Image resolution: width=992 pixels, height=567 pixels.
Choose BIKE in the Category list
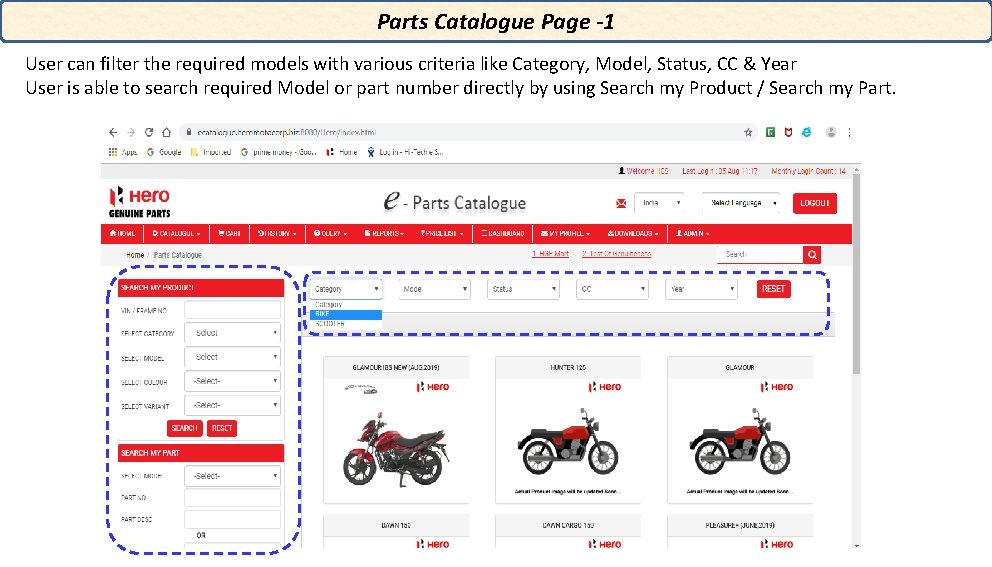click(x=345, y=314)
